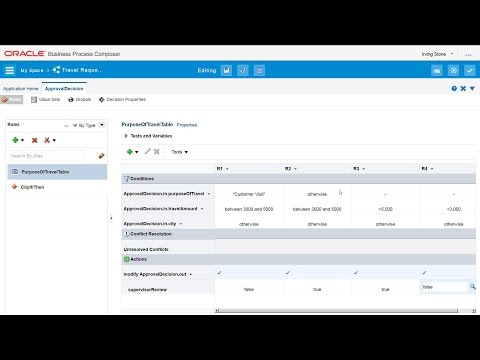Click the R4 supervisorReview input containing false
Image resolution: width=480 pixels, height=360 pixels.
tap(444, 287)
